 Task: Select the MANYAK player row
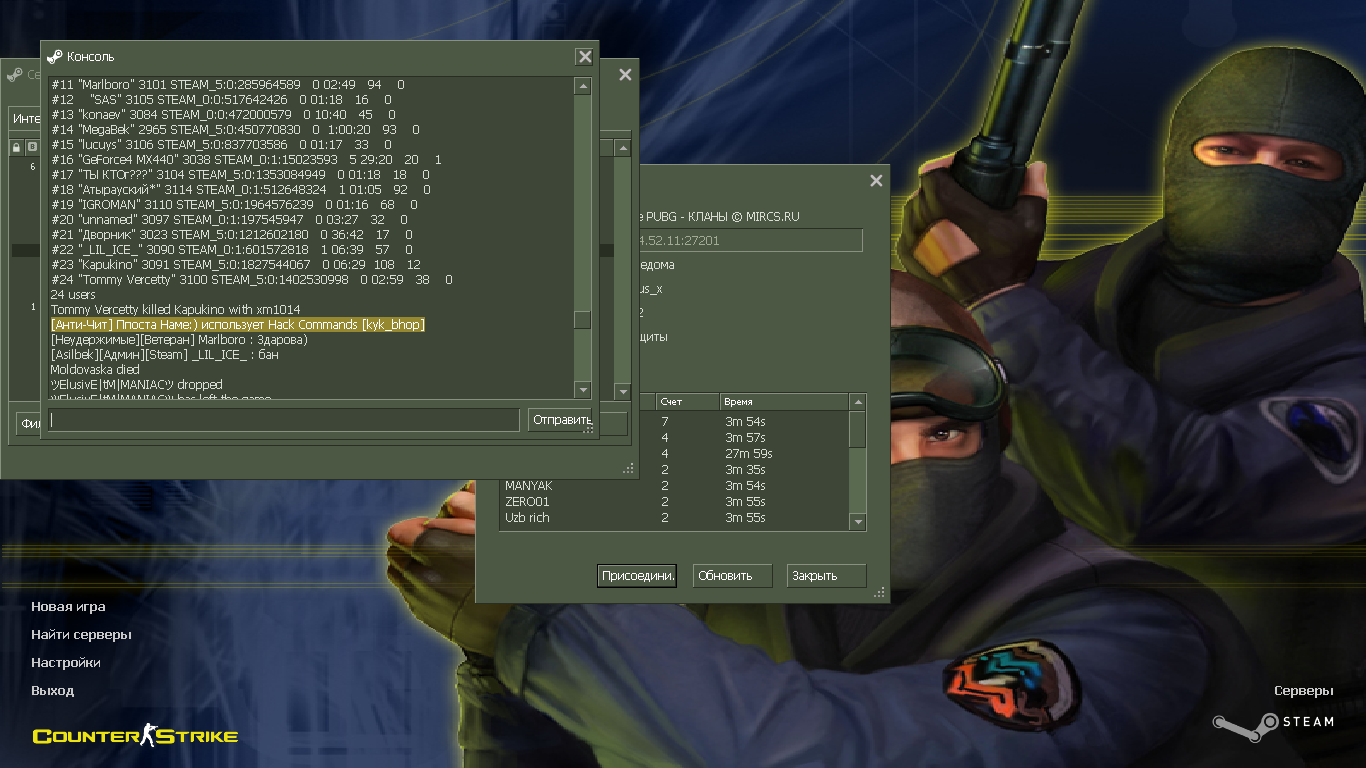tap(674, 486)
